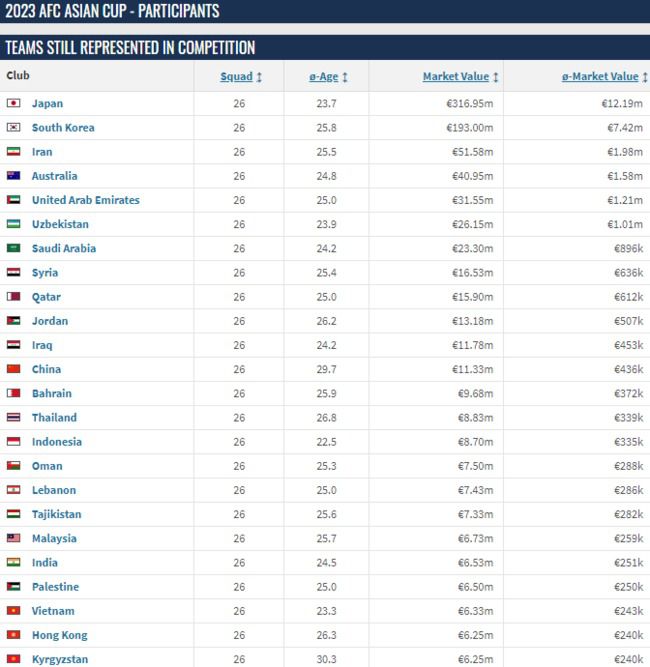This screenshot has height=667, width=650.
Task: Click Japan's €316.95m market value cell
Action: click(x=469, y=103)
